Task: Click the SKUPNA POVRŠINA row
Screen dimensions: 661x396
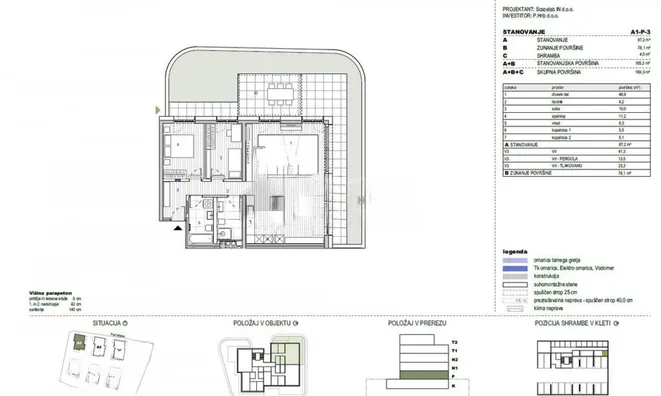Action: tap(576, 72)
